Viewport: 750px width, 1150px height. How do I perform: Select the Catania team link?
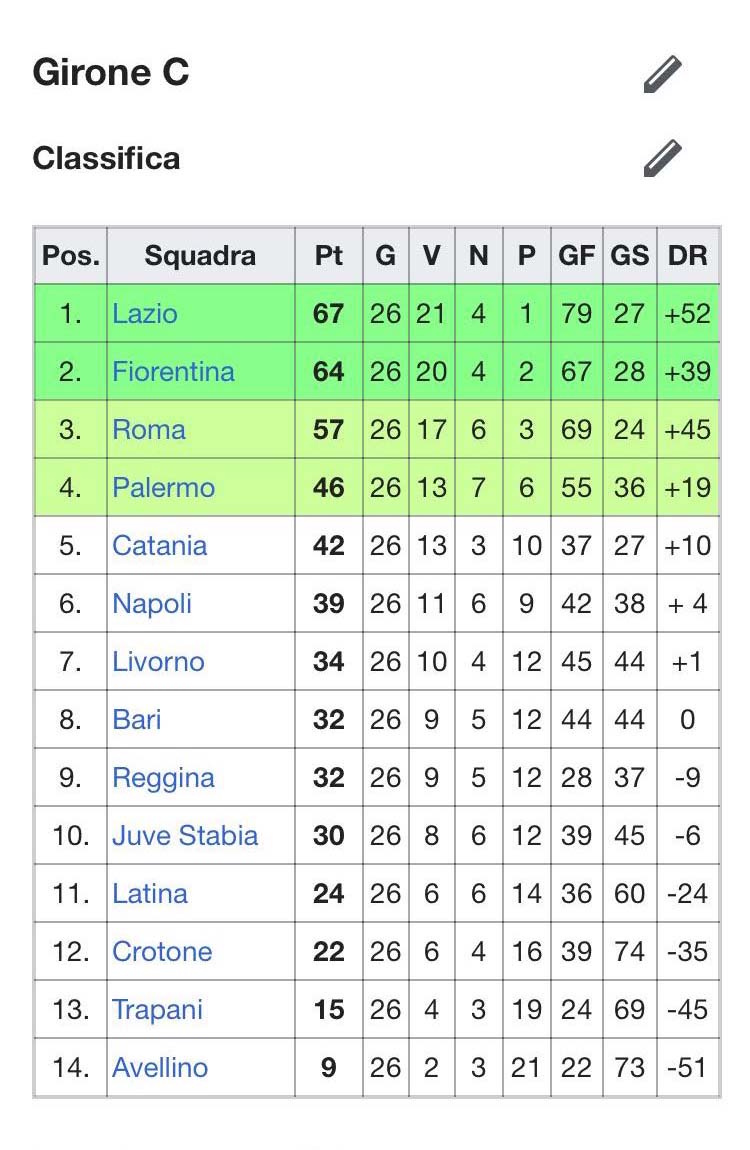[160, 546]
